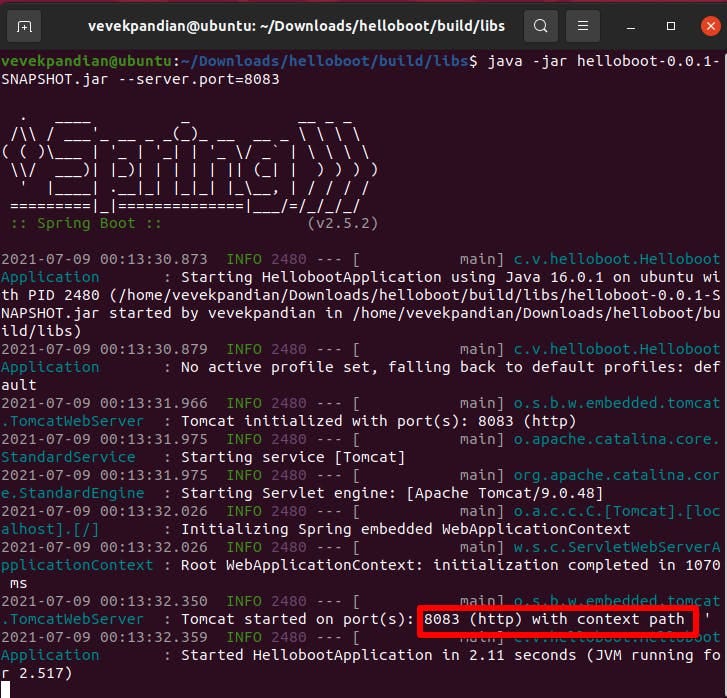Open a new terminal tab

[24, 26]
